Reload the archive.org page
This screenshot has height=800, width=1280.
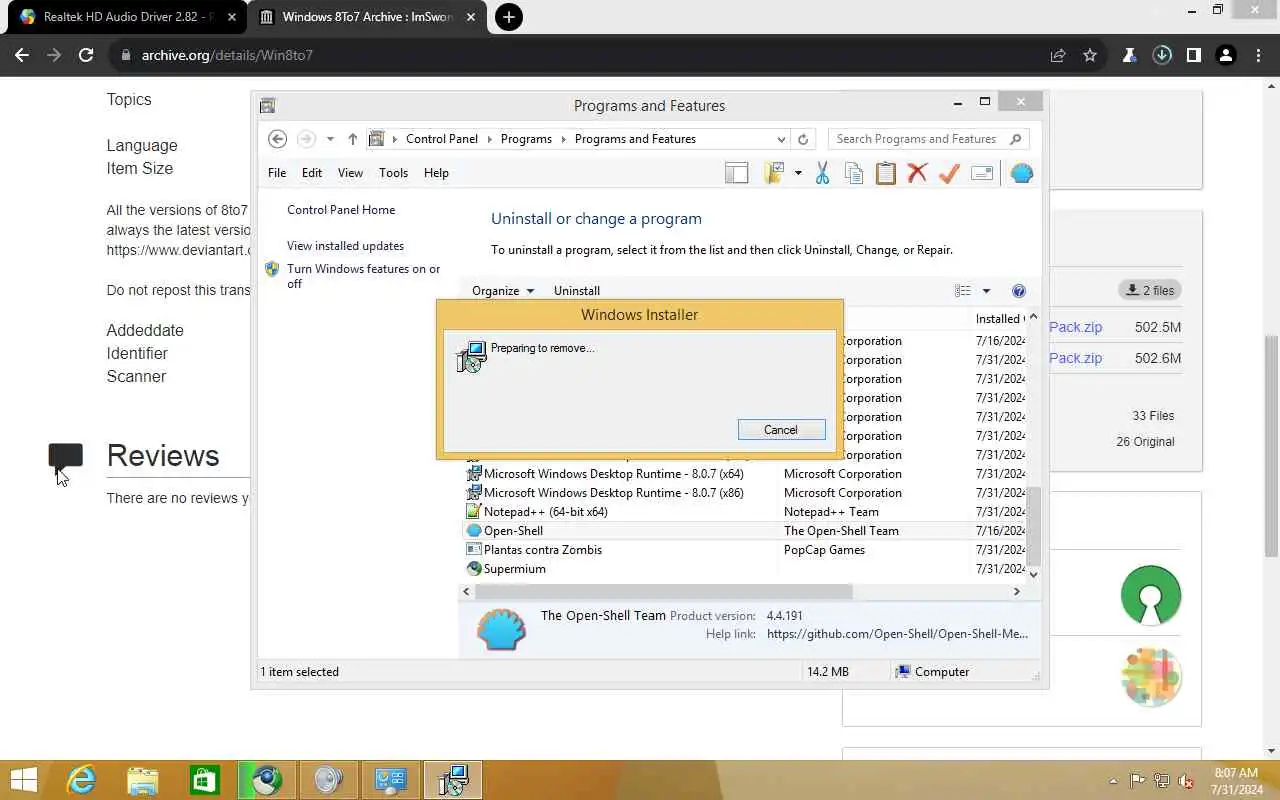tap(86, 55)
